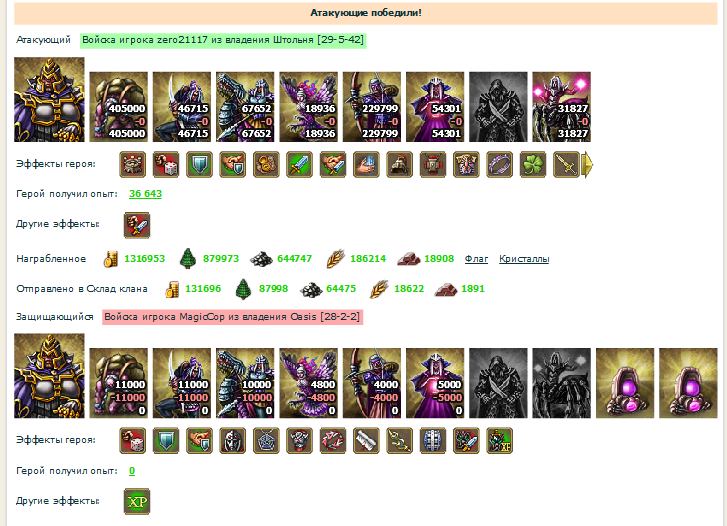Click the red dice effect in attacker's row
This screenshot has height=526, width=727.
pyautogui.click(x=166, y=165)
